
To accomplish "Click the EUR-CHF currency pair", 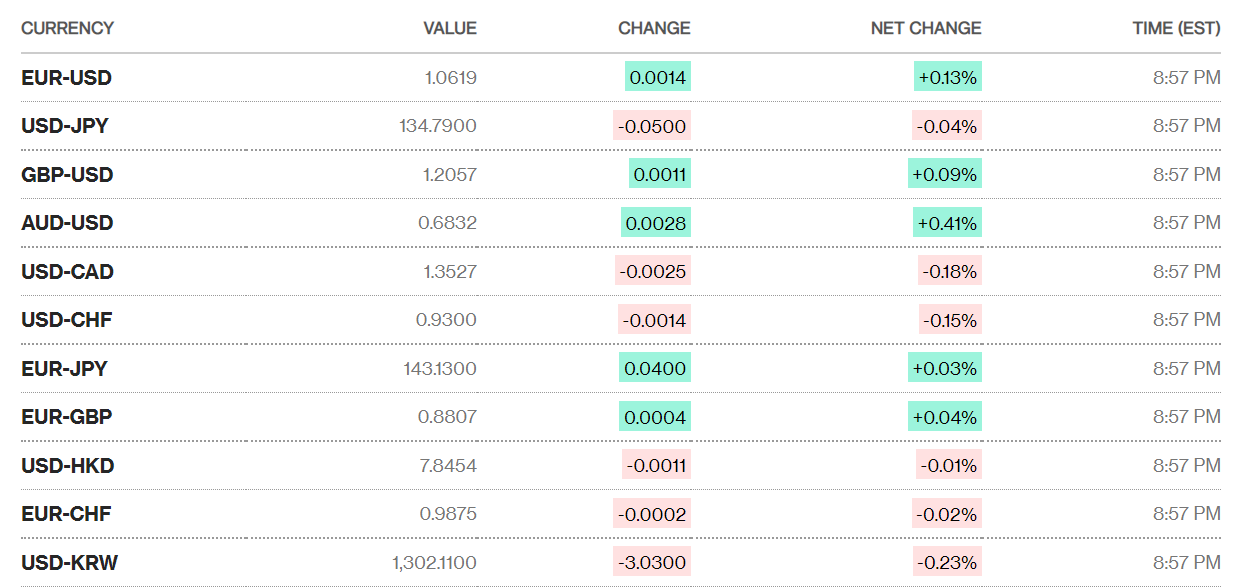I will click(66, 514).
